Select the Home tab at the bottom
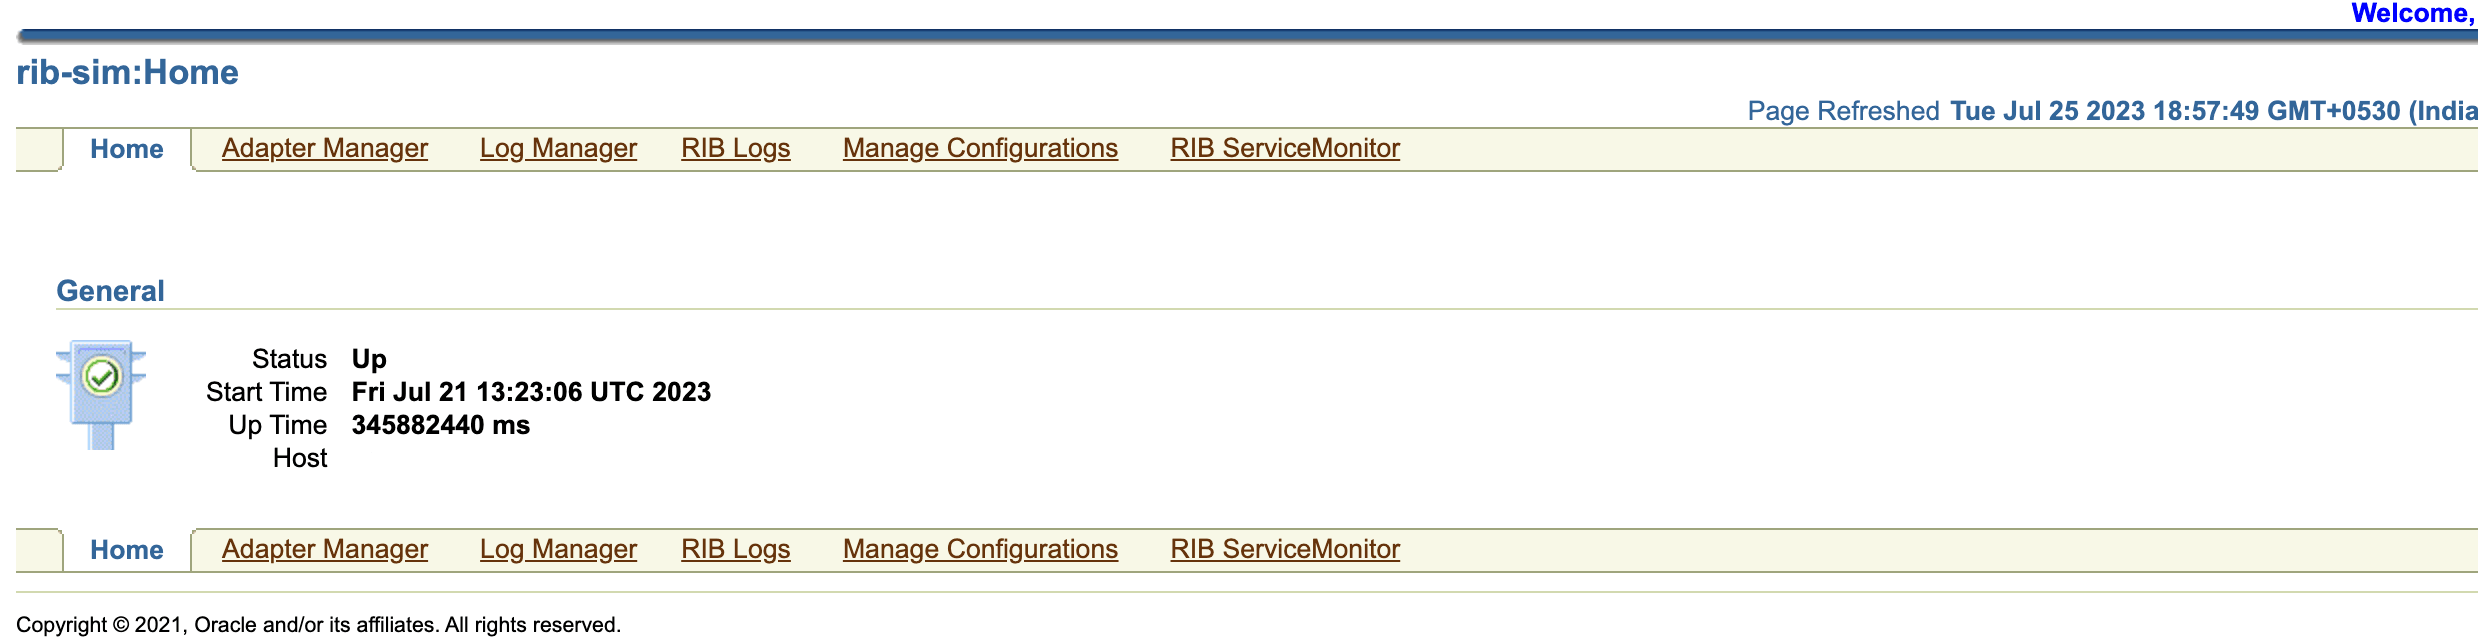Screen dimensions: 2478x642 126,549
